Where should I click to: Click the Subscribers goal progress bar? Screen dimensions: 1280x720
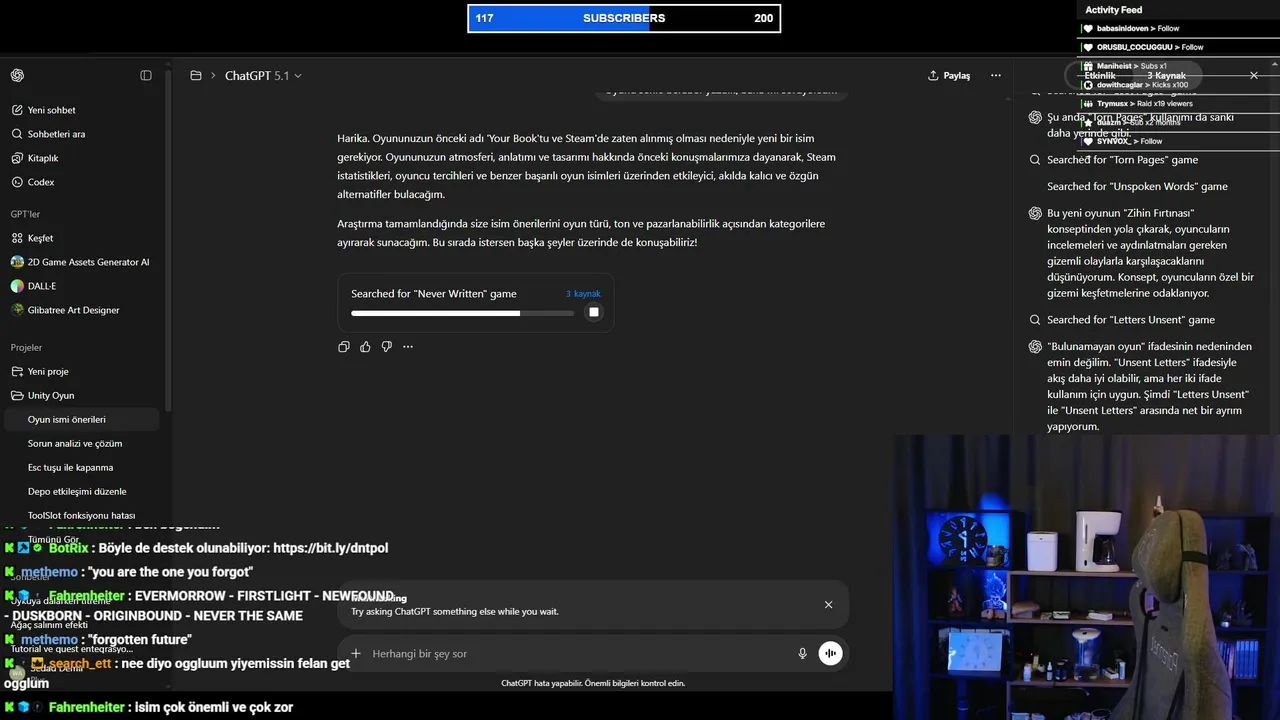point(624,18)
